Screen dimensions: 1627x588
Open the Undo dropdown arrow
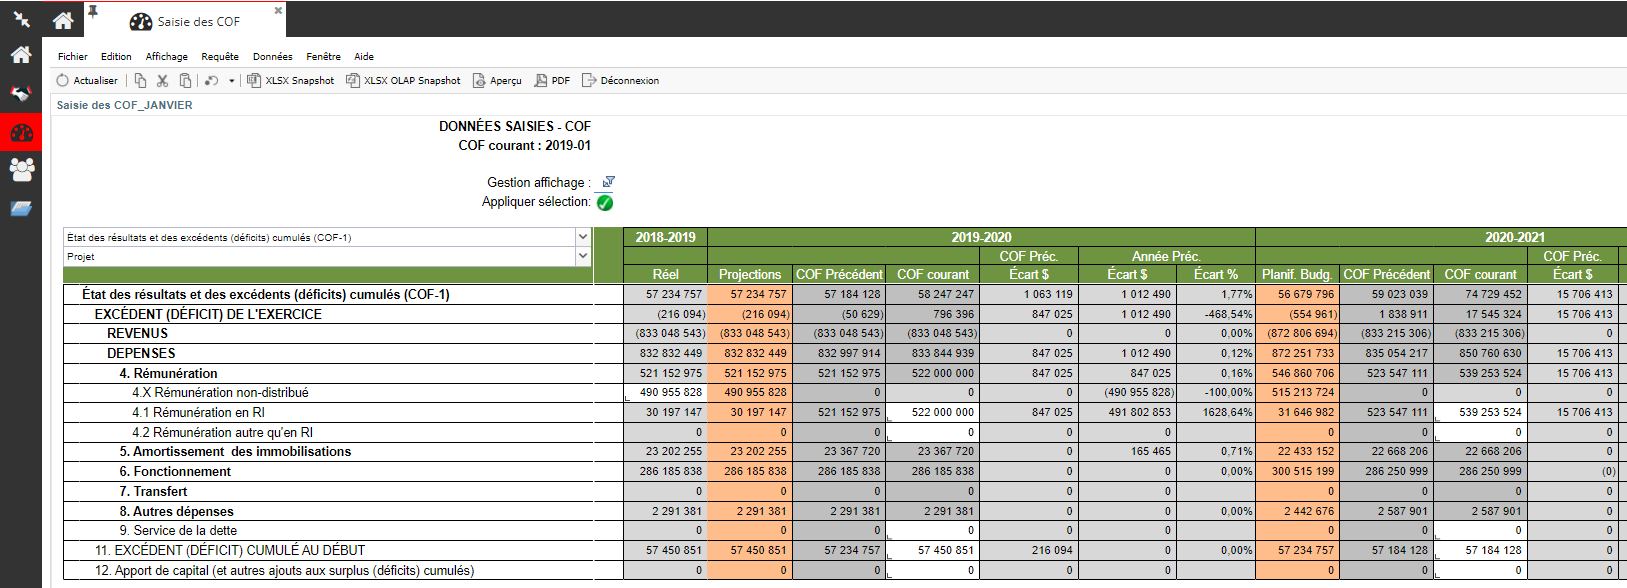pyautogui.click(x=231, y=81)
